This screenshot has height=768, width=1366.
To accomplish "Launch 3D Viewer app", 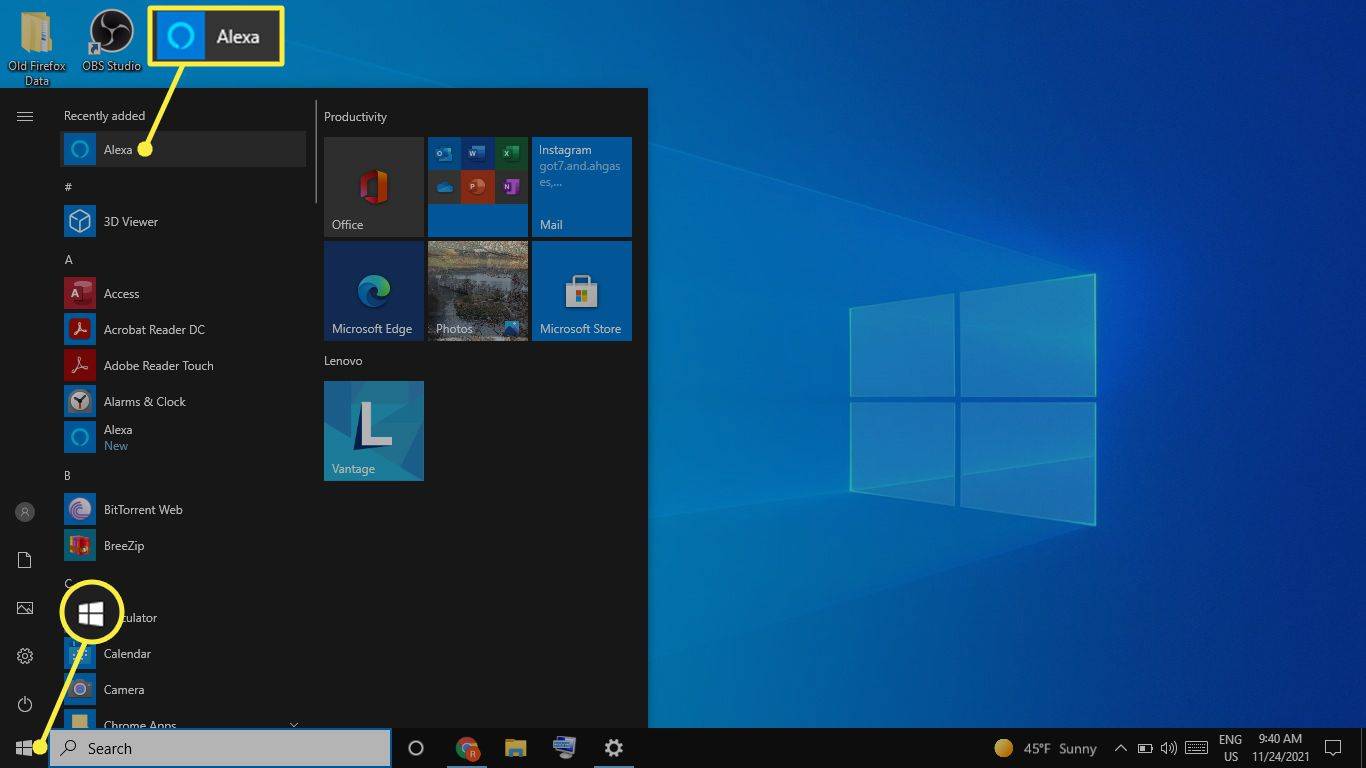I will coord(183,222).
